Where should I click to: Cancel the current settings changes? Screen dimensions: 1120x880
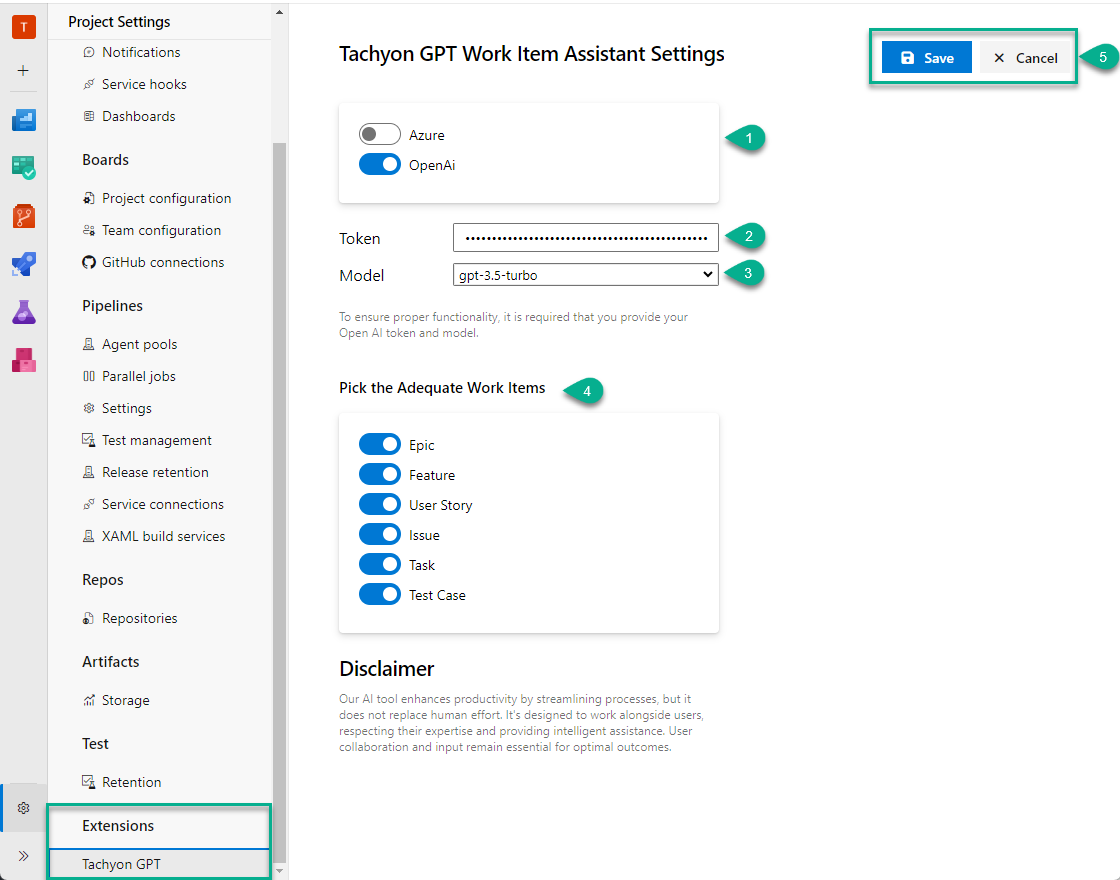1024,57
